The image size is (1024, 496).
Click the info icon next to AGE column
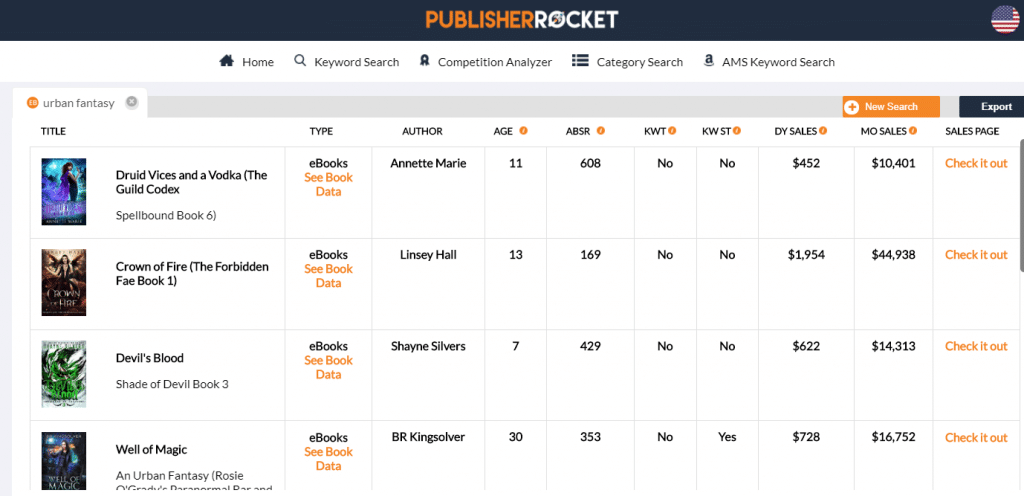(523, 131)
